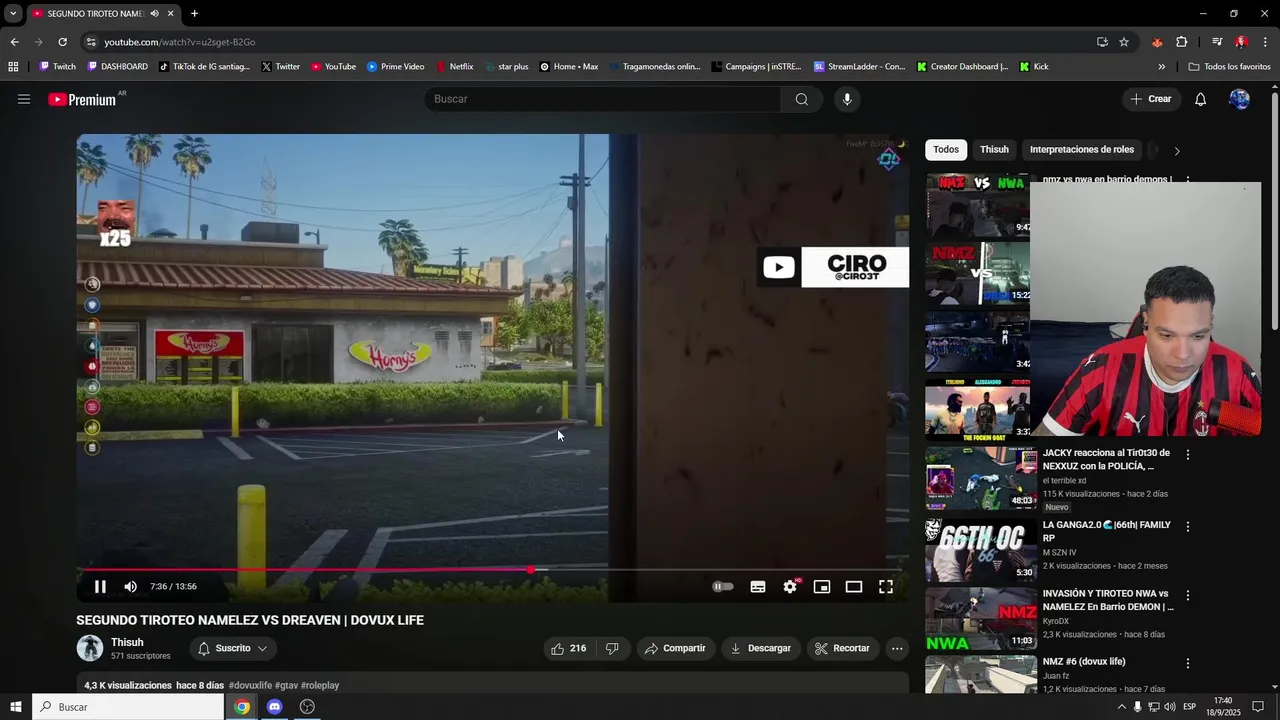Image resolution: width=1280 pixels, height=720 pixels.
Task: Bookmark this page with star icon
Action: coord(1124,42)
